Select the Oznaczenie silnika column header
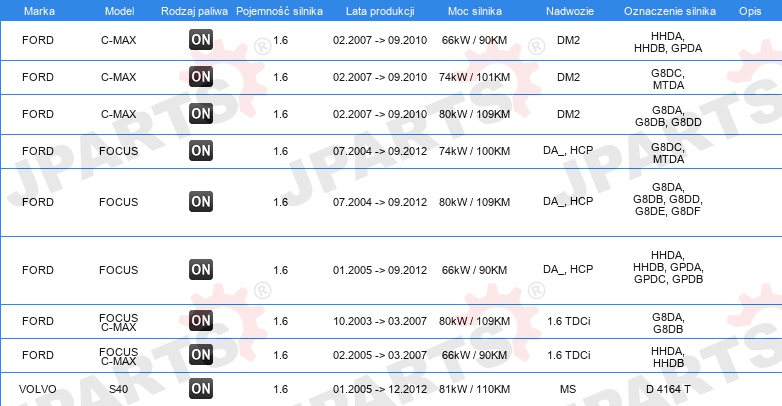Viewport: 782px width, 406px height. [670, 11]
